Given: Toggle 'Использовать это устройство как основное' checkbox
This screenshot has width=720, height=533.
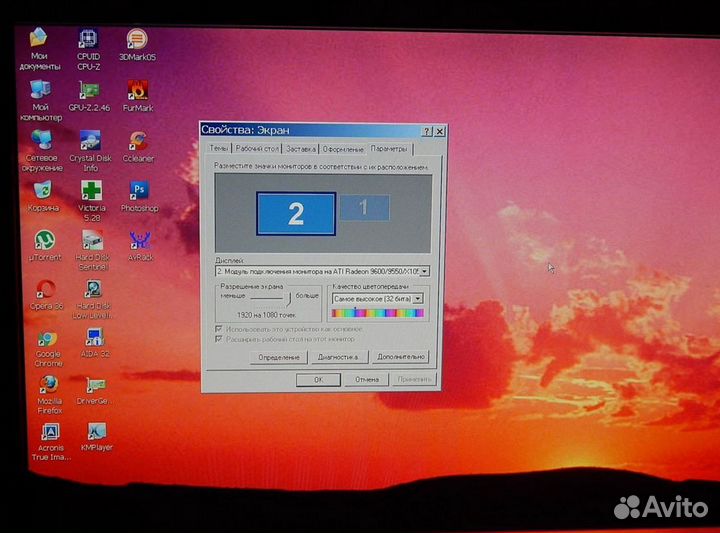Looking at the screenshot, I should [x=220, y=328].
